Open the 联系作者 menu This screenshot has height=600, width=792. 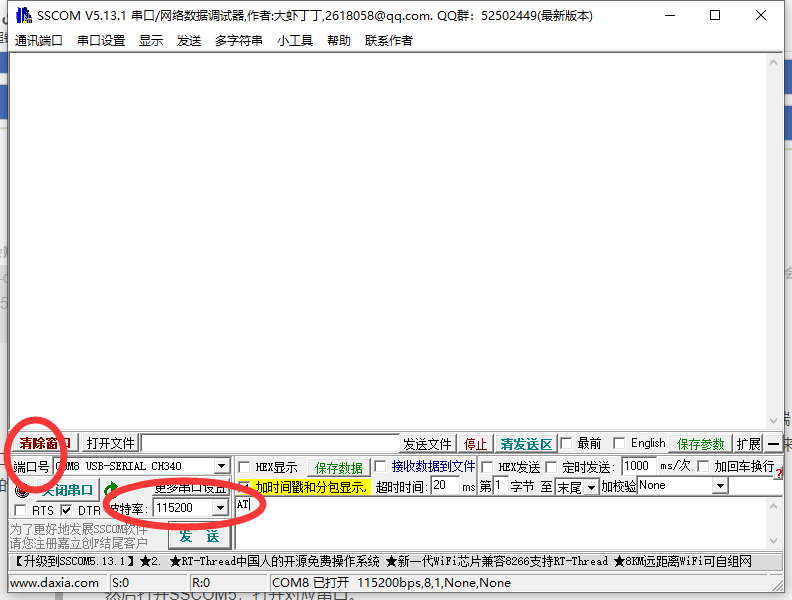coord(388,40)
